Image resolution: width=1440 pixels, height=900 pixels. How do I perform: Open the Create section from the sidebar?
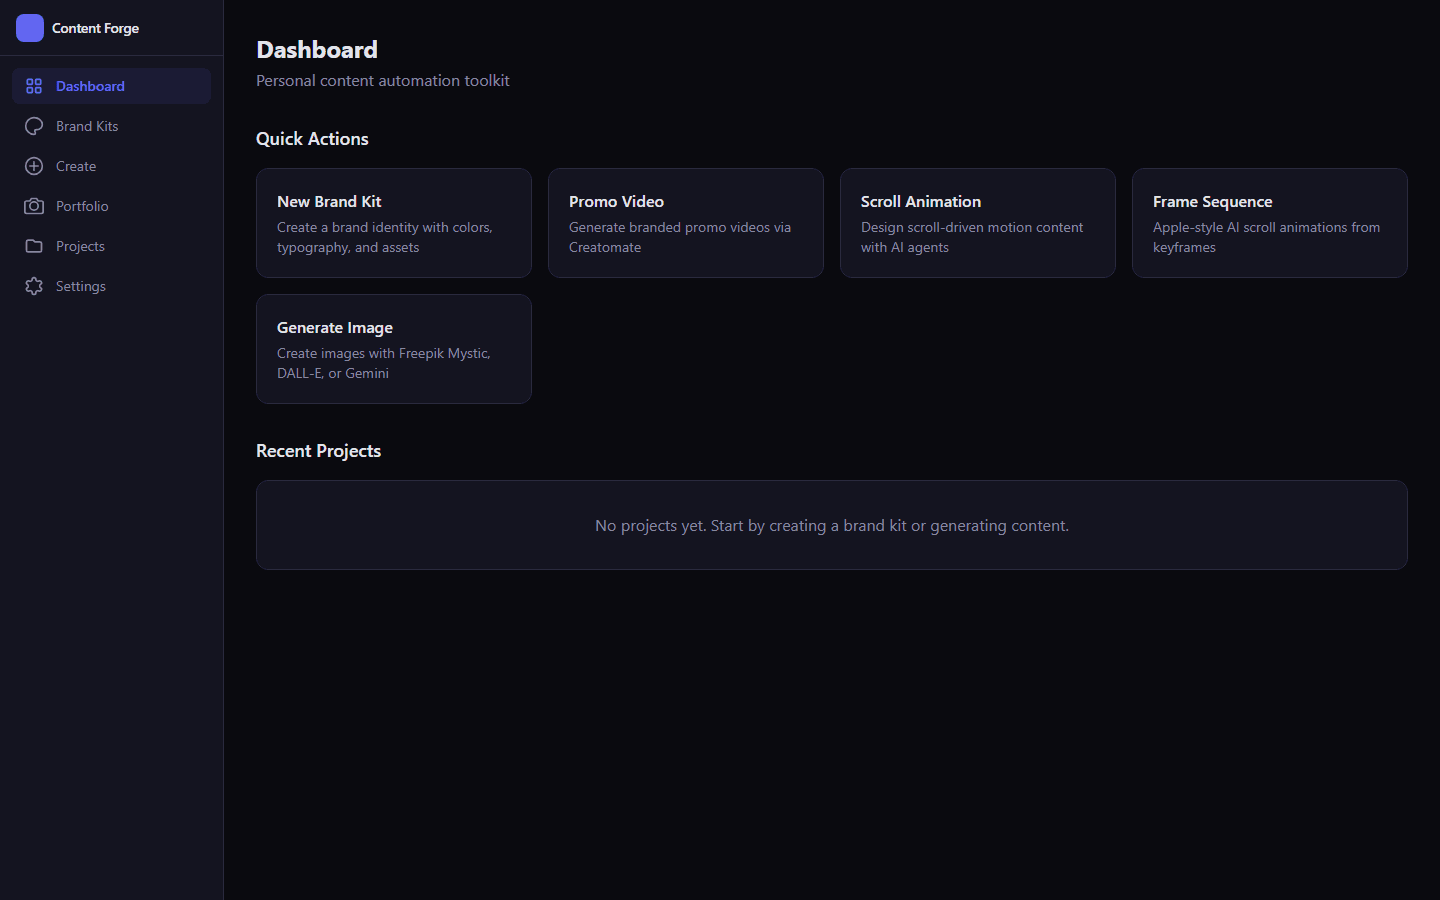pos(75,166)
